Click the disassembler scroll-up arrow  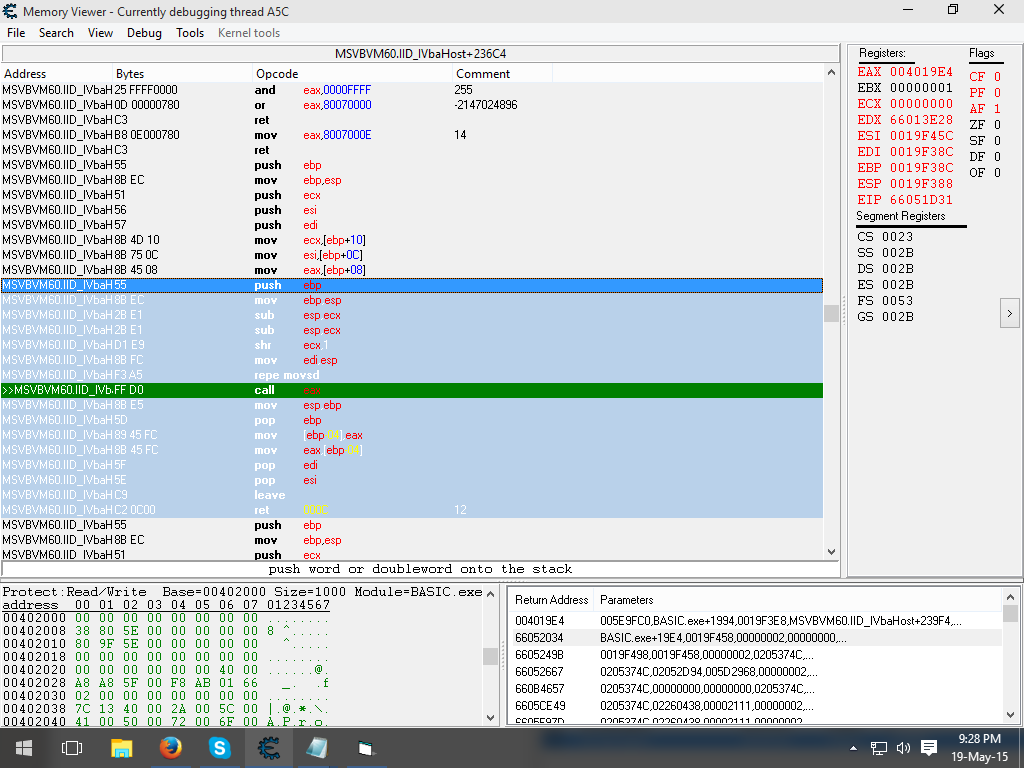click(x=830, y=73)
